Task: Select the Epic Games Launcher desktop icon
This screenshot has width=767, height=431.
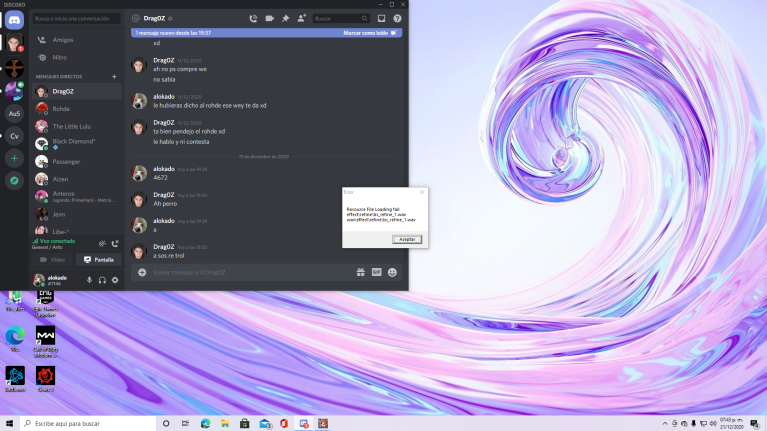Action: pyautogui.click(x=45, y=304)
